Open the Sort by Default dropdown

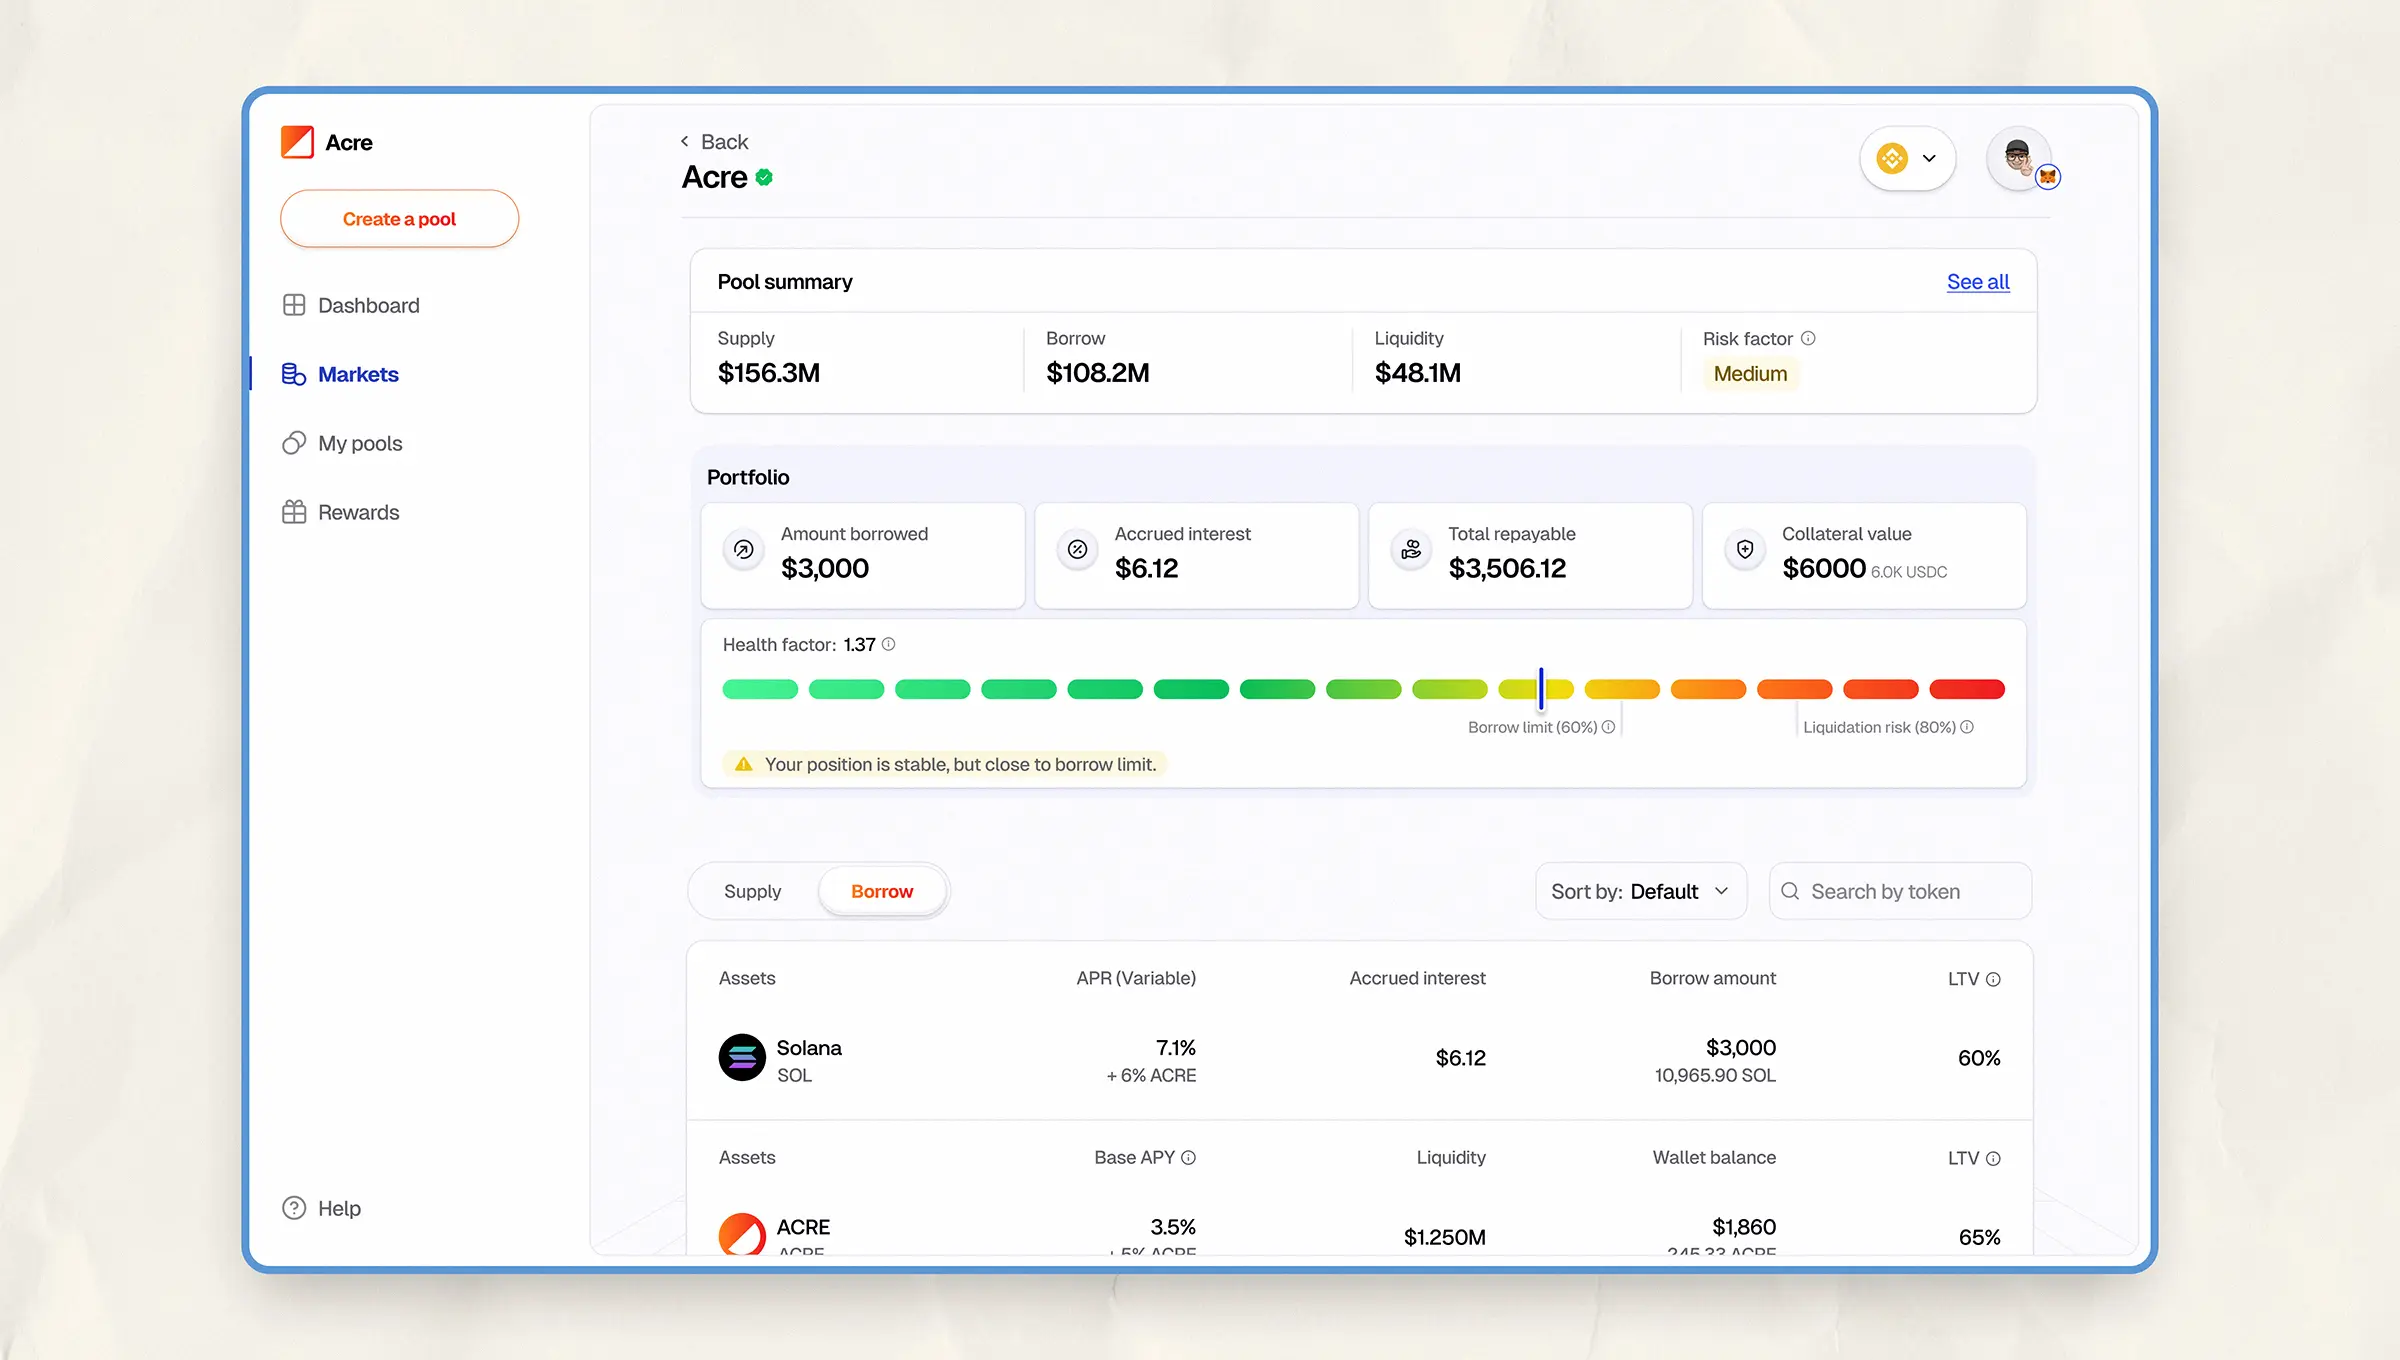pos(1641,891)
